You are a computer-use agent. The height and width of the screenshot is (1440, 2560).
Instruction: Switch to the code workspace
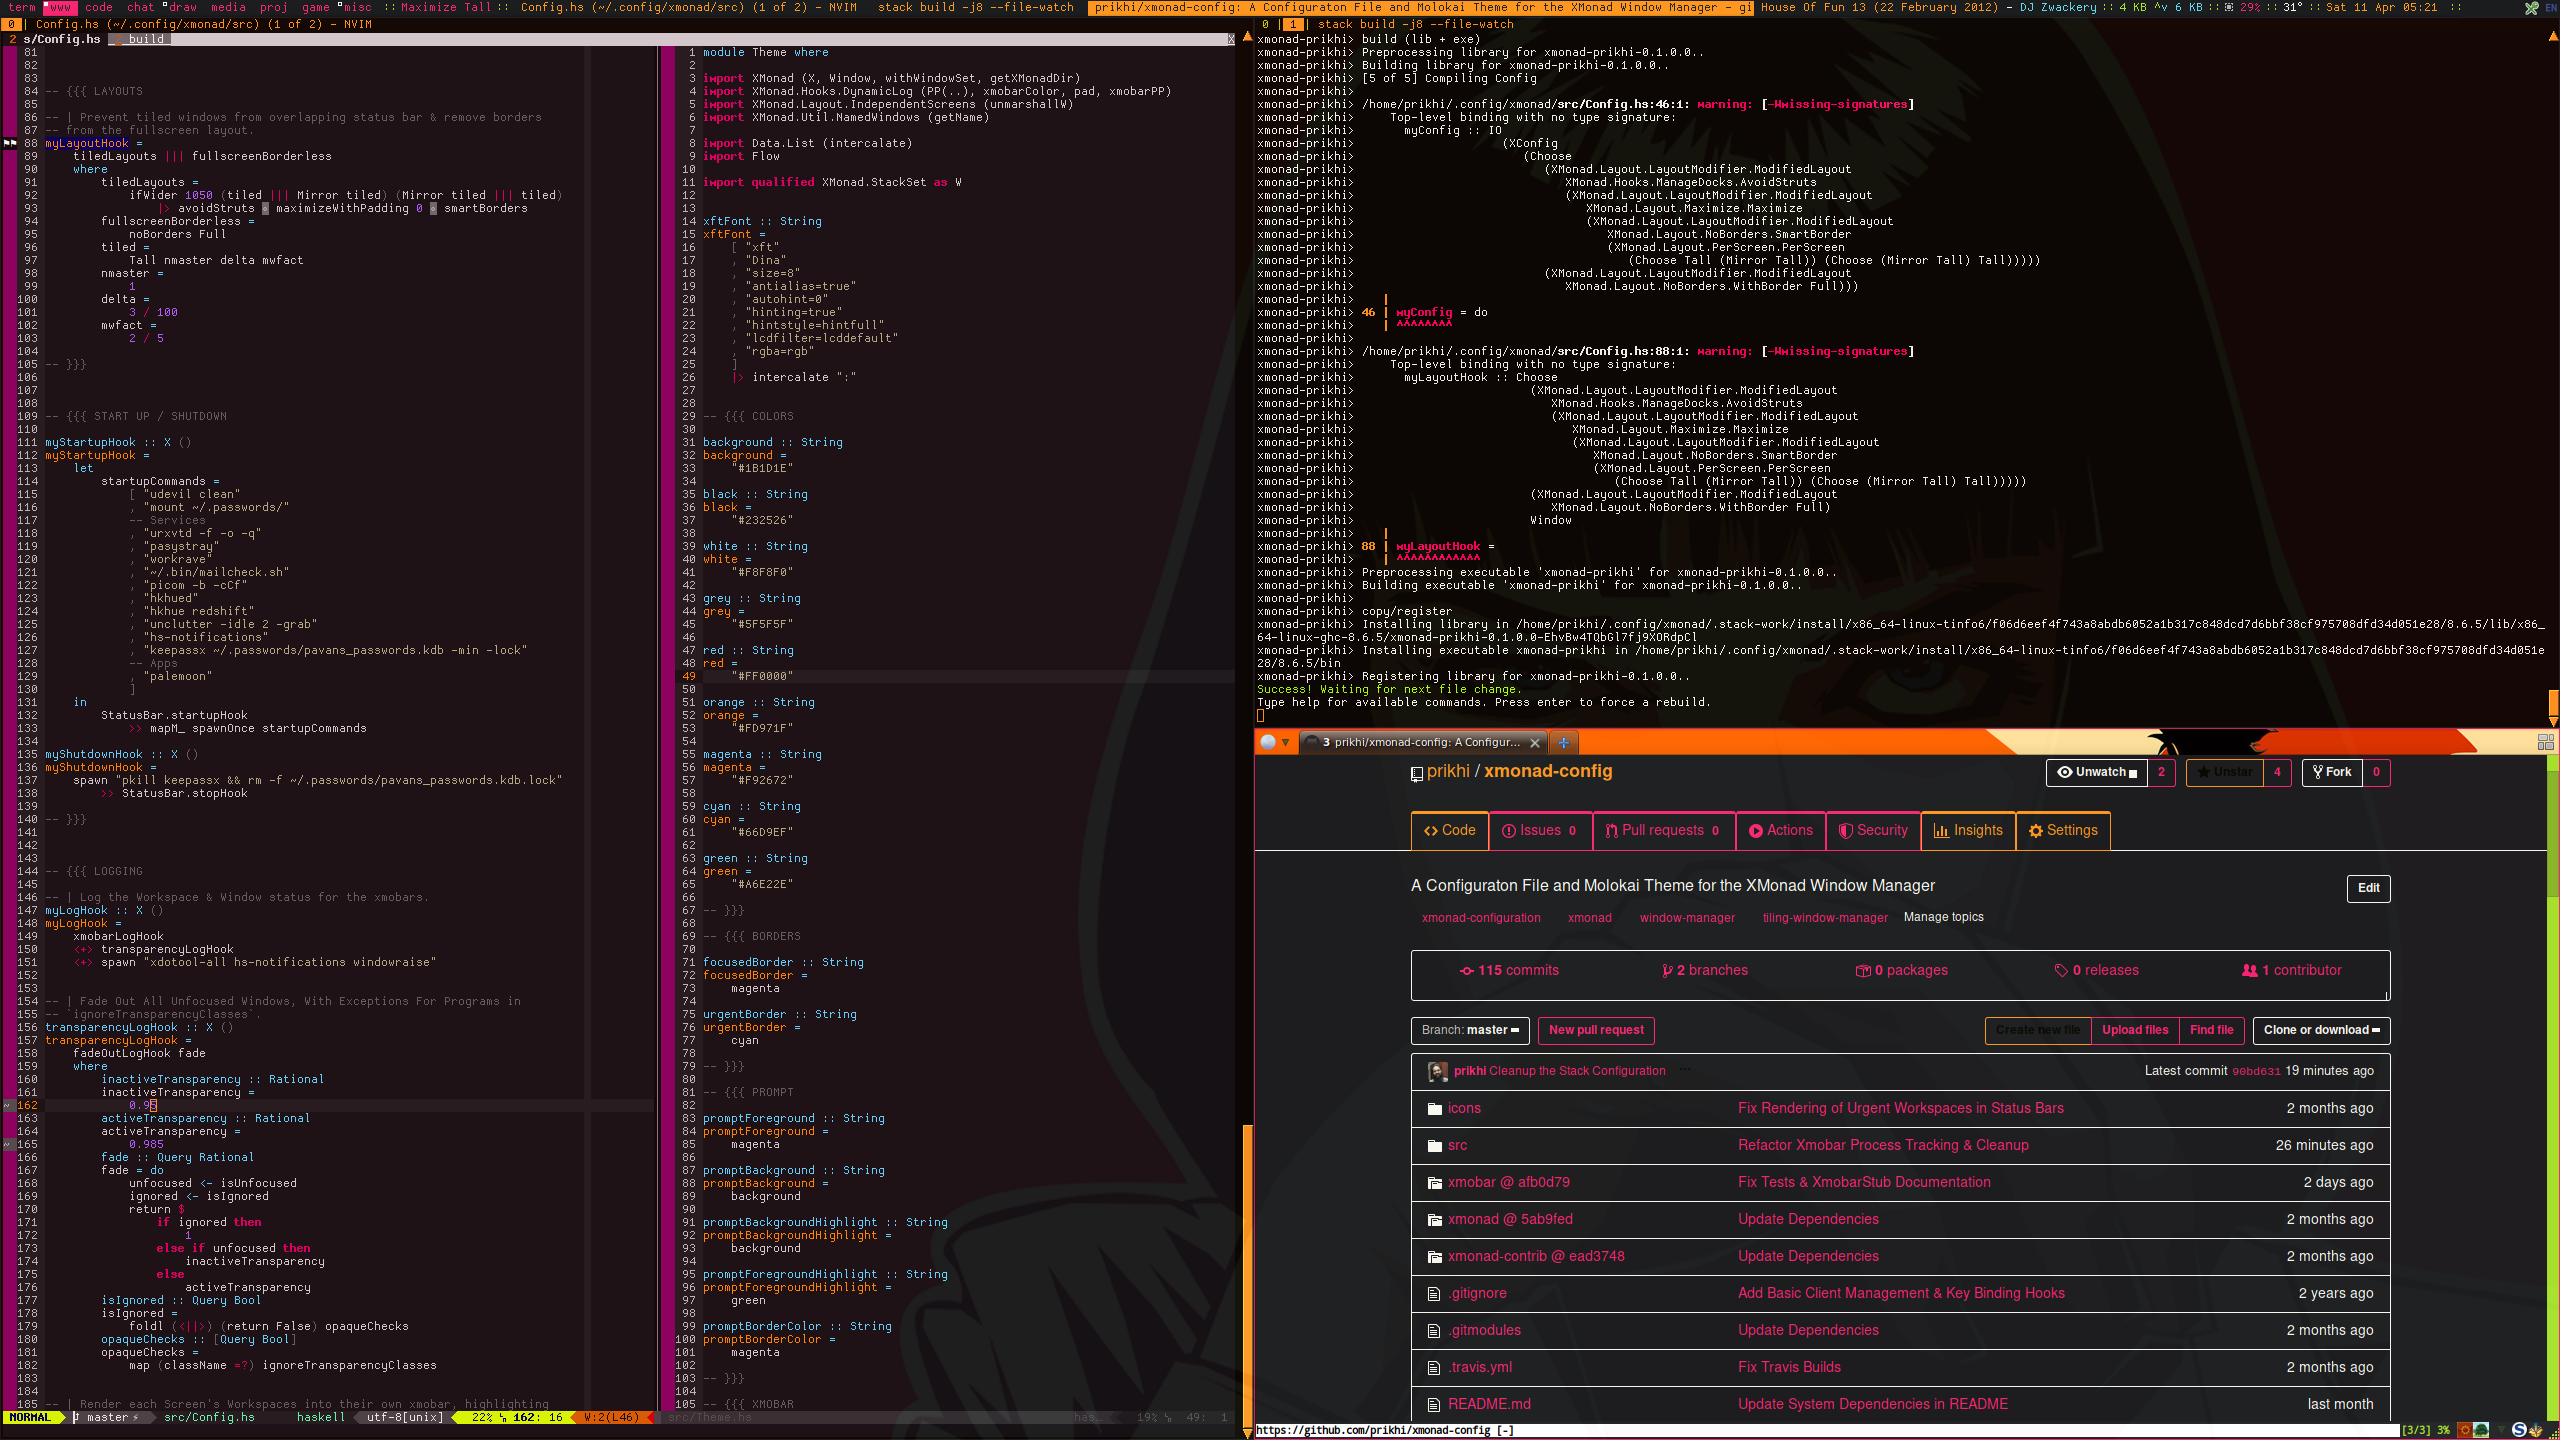pos(99,7)
